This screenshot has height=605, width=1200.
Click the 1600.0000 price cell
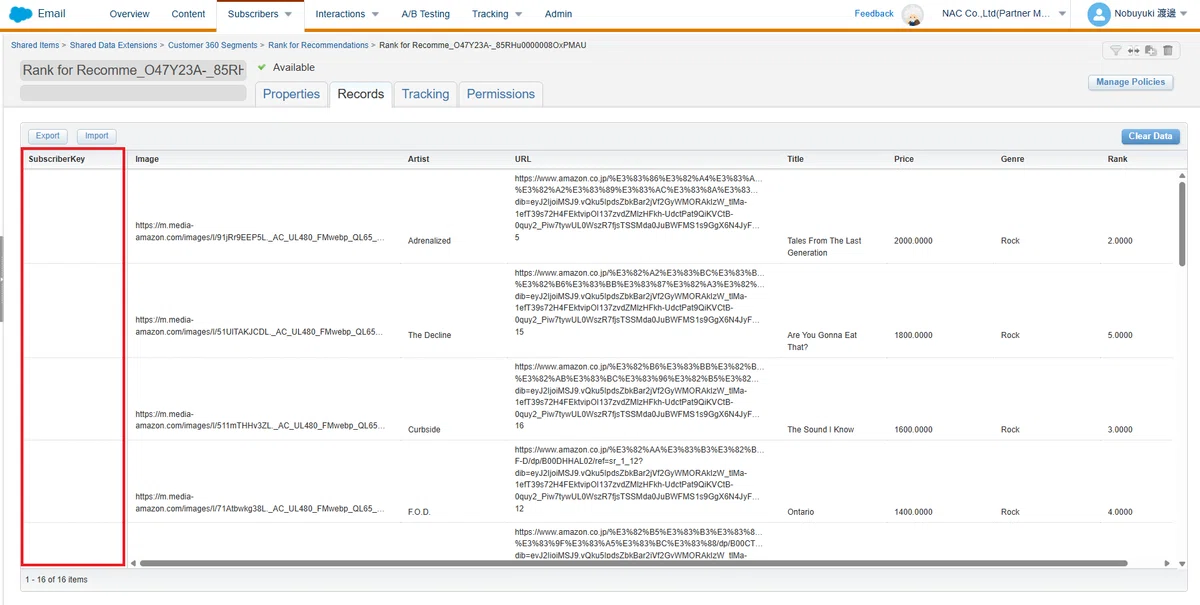913,430
